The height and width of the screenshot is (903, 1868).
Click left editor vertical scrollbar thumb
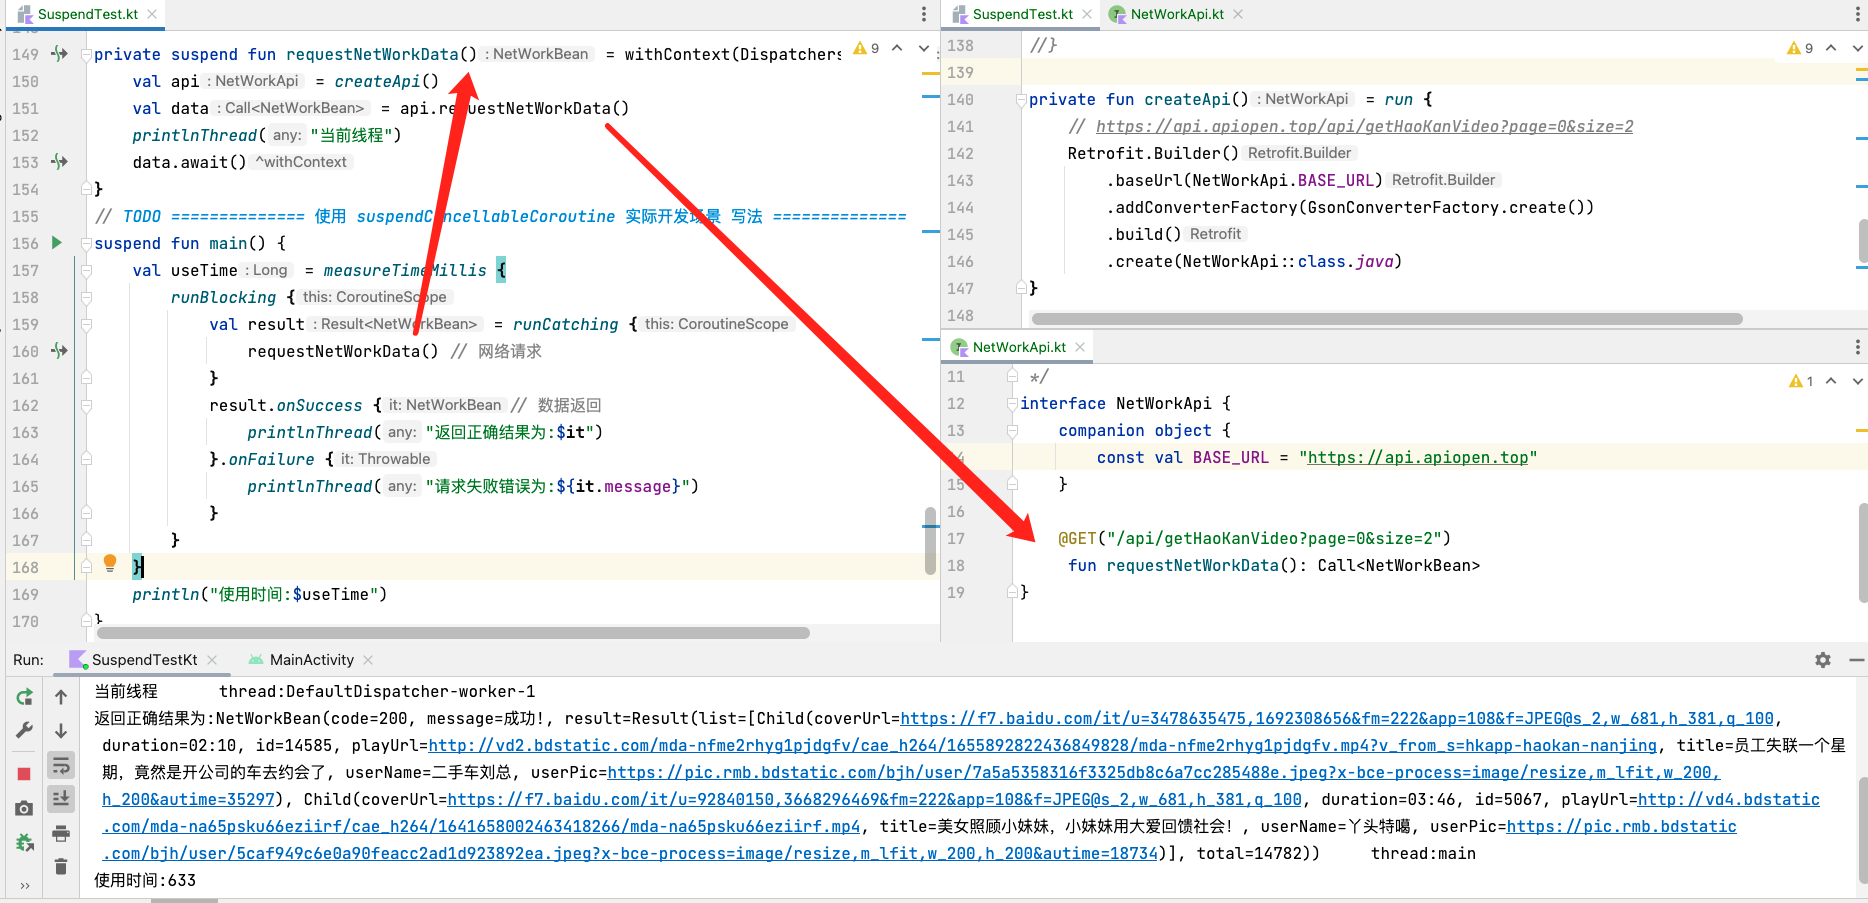pyautogui.click(x=930, y=541)
